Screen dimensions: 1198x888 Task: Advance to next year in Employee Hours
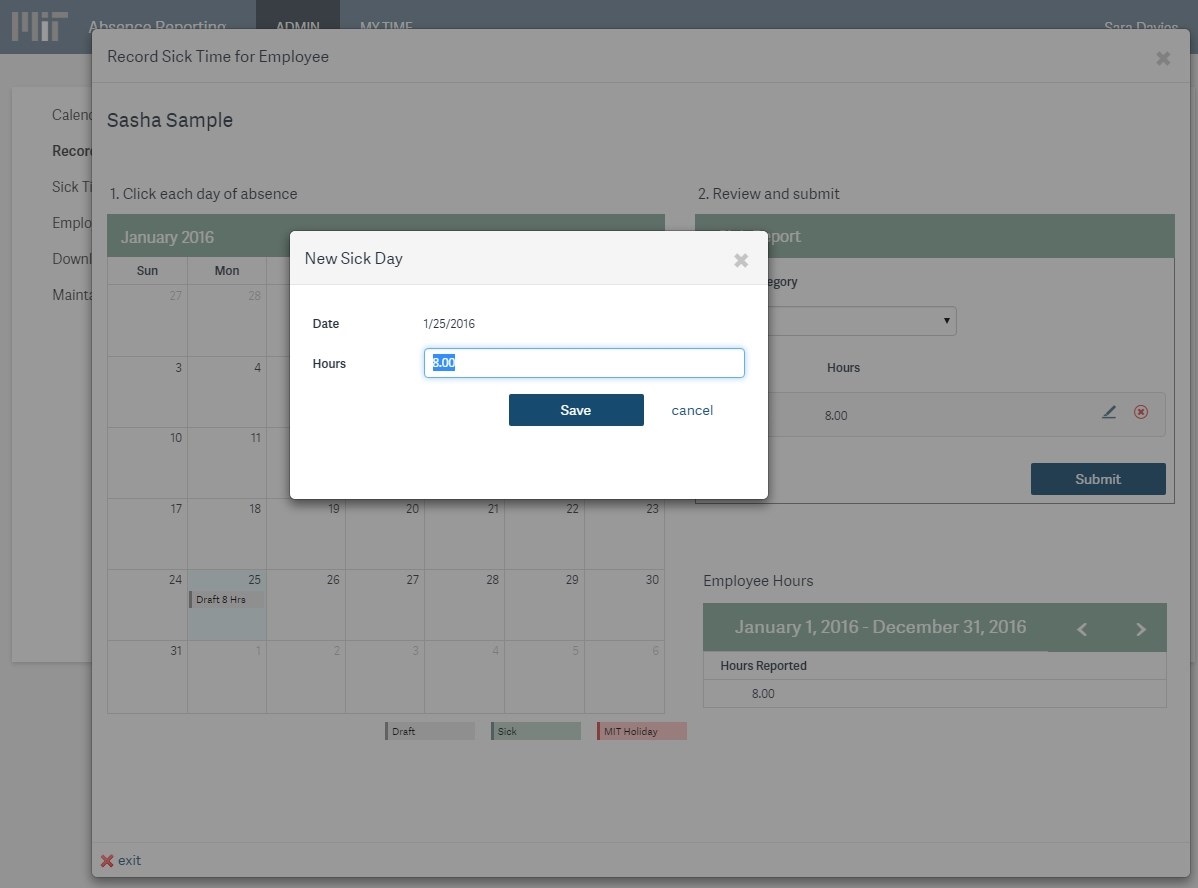click(1140, 629)
